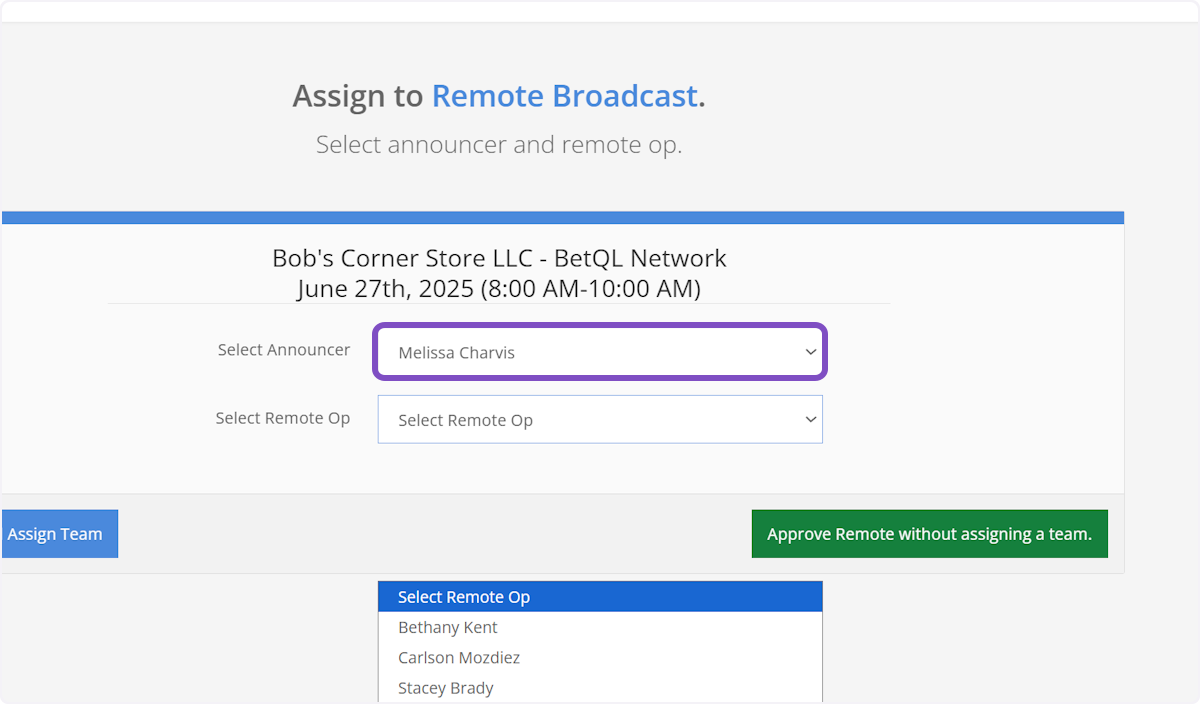The image size is (1200, 704).
Task: Choose Bethany Kent from the remote op list
Action: (448, 628)
